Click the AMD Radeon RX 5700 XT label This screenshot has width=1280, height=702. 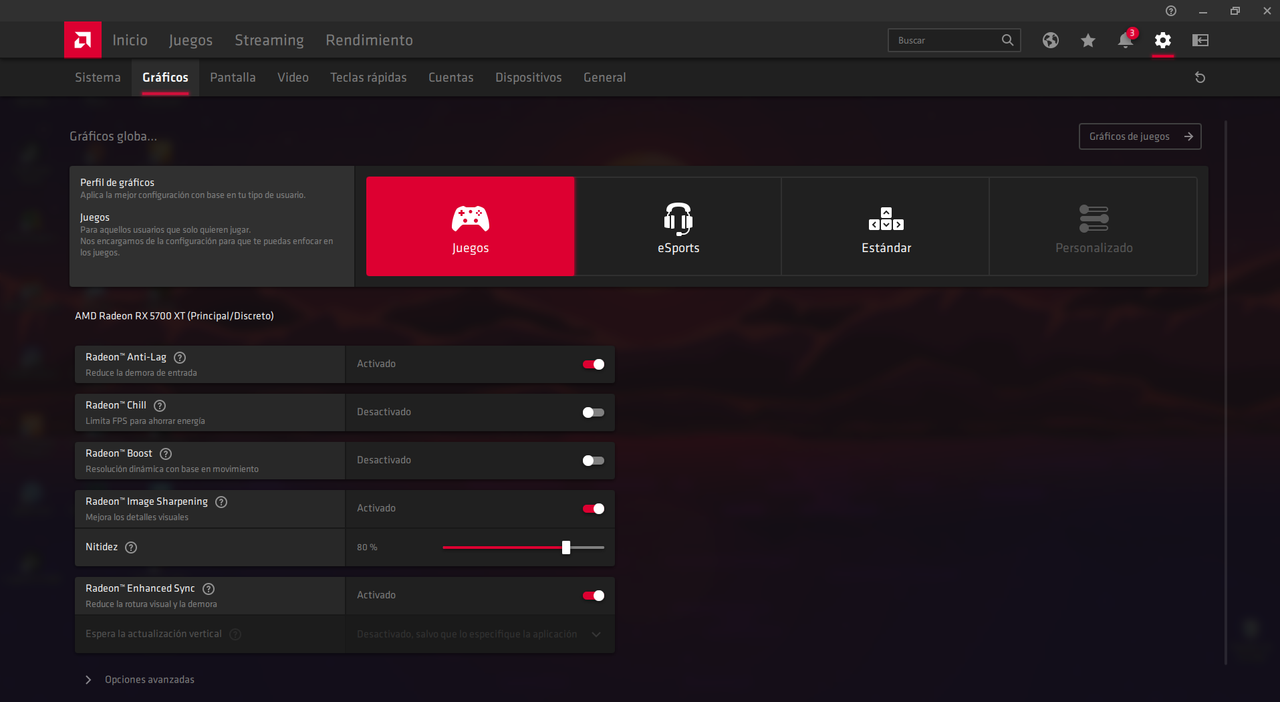[174, 316]
